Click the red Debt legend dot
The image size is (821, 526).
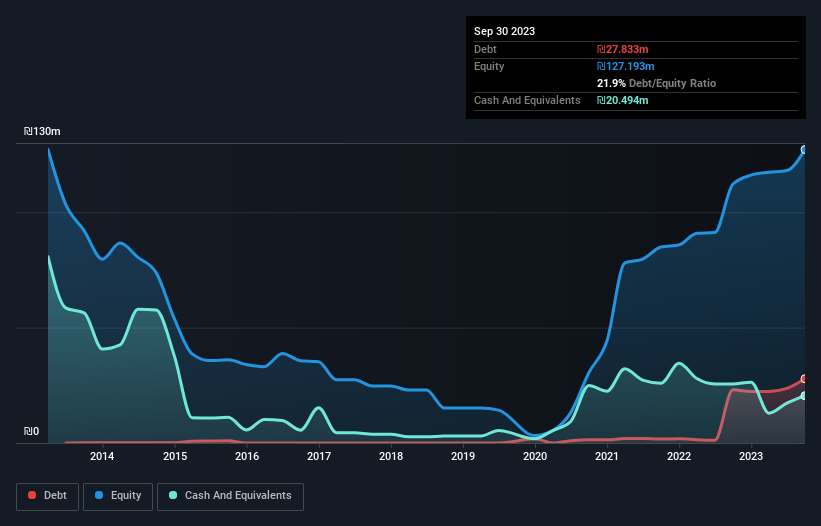tap(32, 495)
